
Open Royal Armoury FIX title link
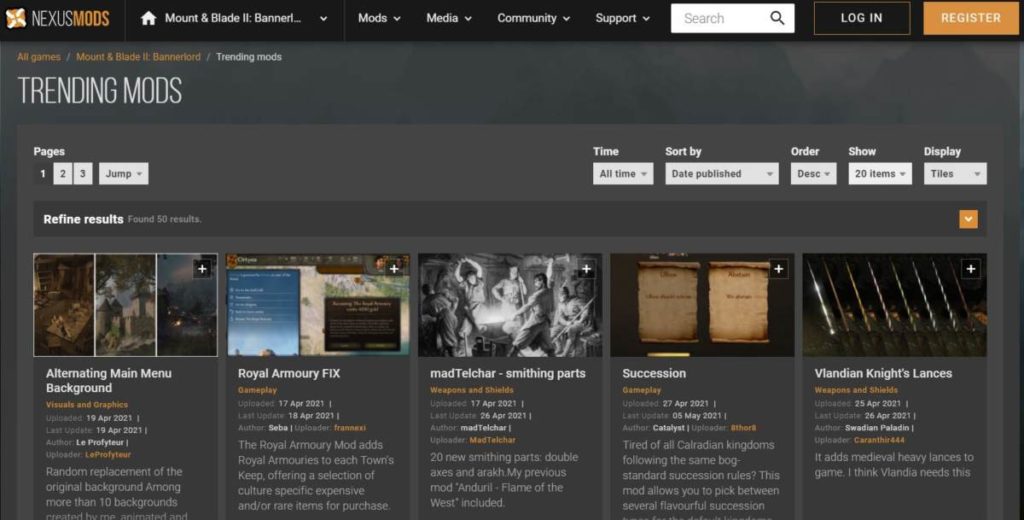(x=289, y=374)
